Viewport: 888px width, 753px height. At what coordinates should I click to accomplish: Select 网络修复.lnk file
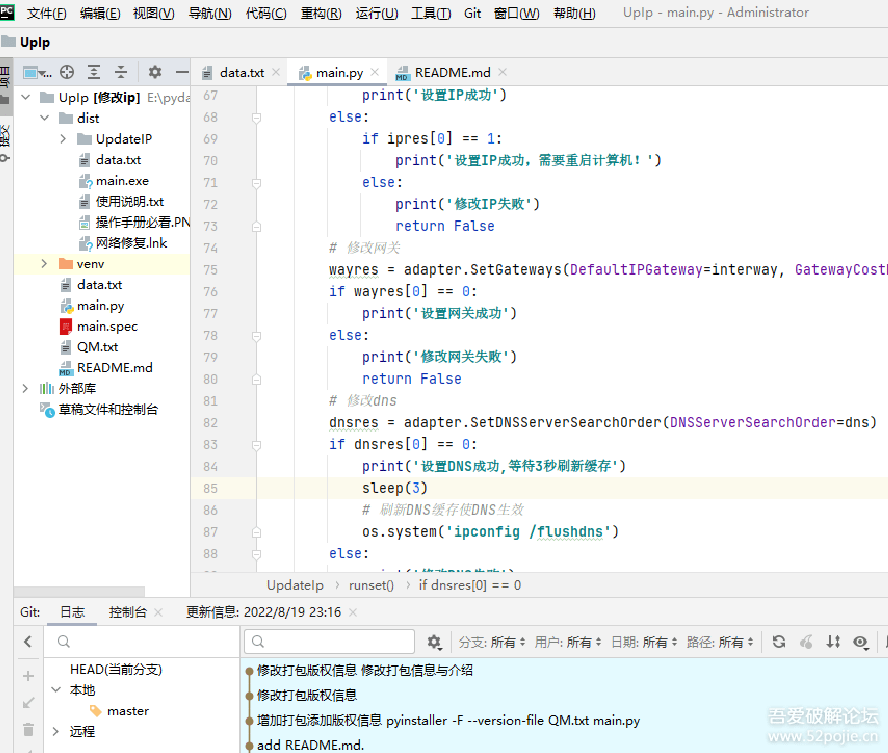click(131, 243)
